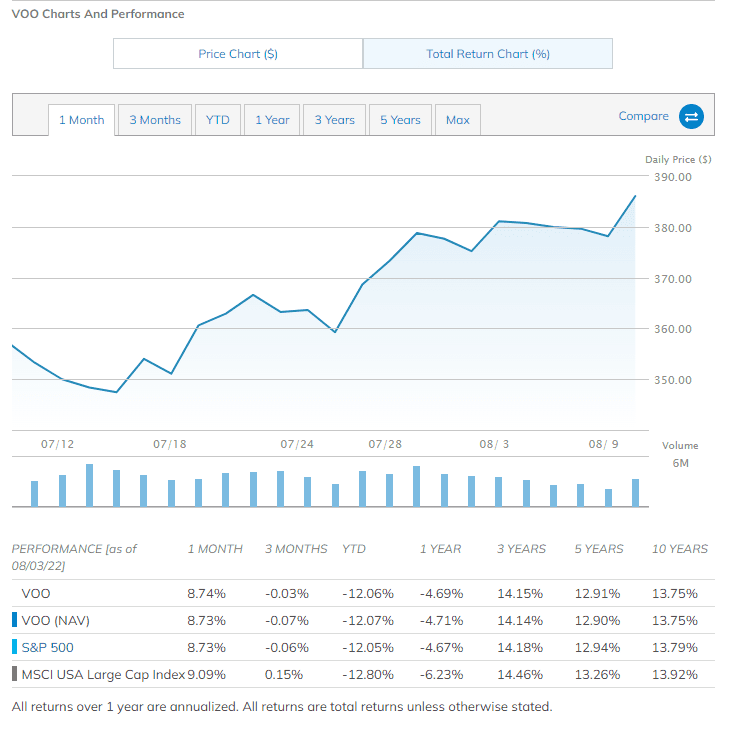Click the price line peak at chart's end

coord(635,196)
